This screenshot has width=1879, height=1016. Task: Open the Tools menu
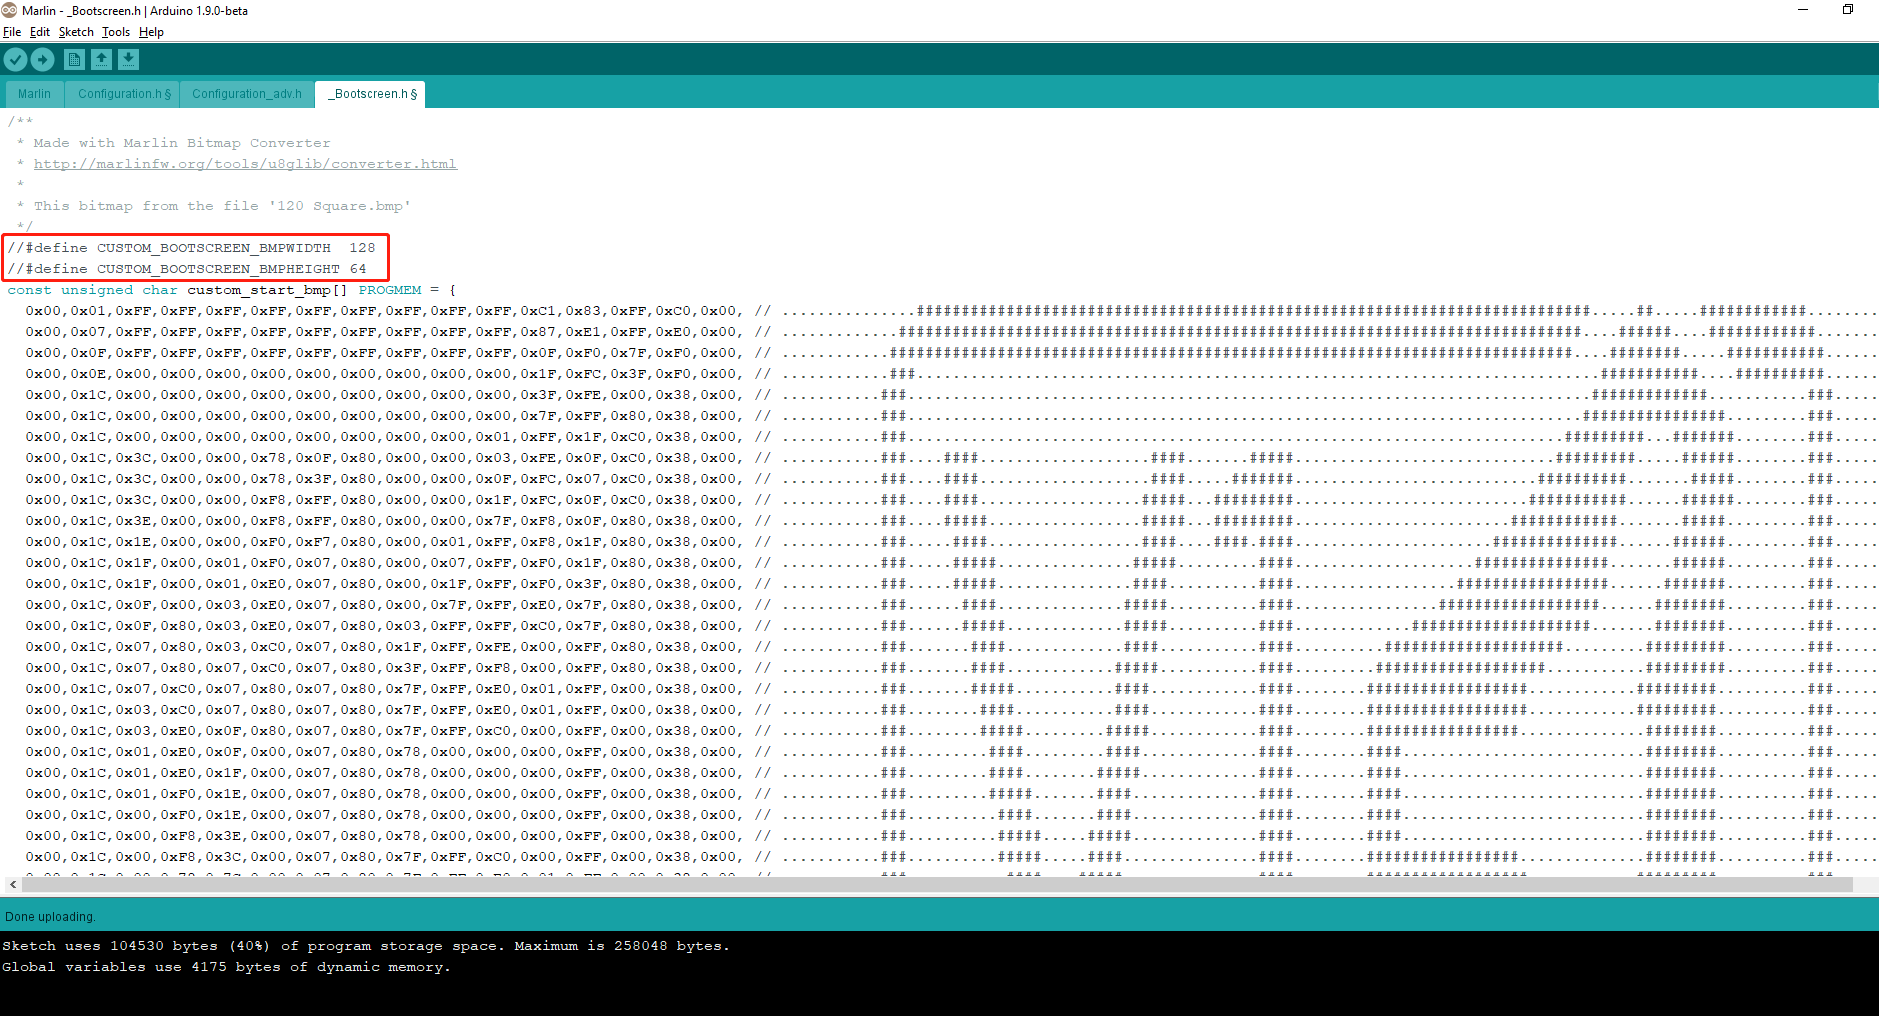[116, 32]
